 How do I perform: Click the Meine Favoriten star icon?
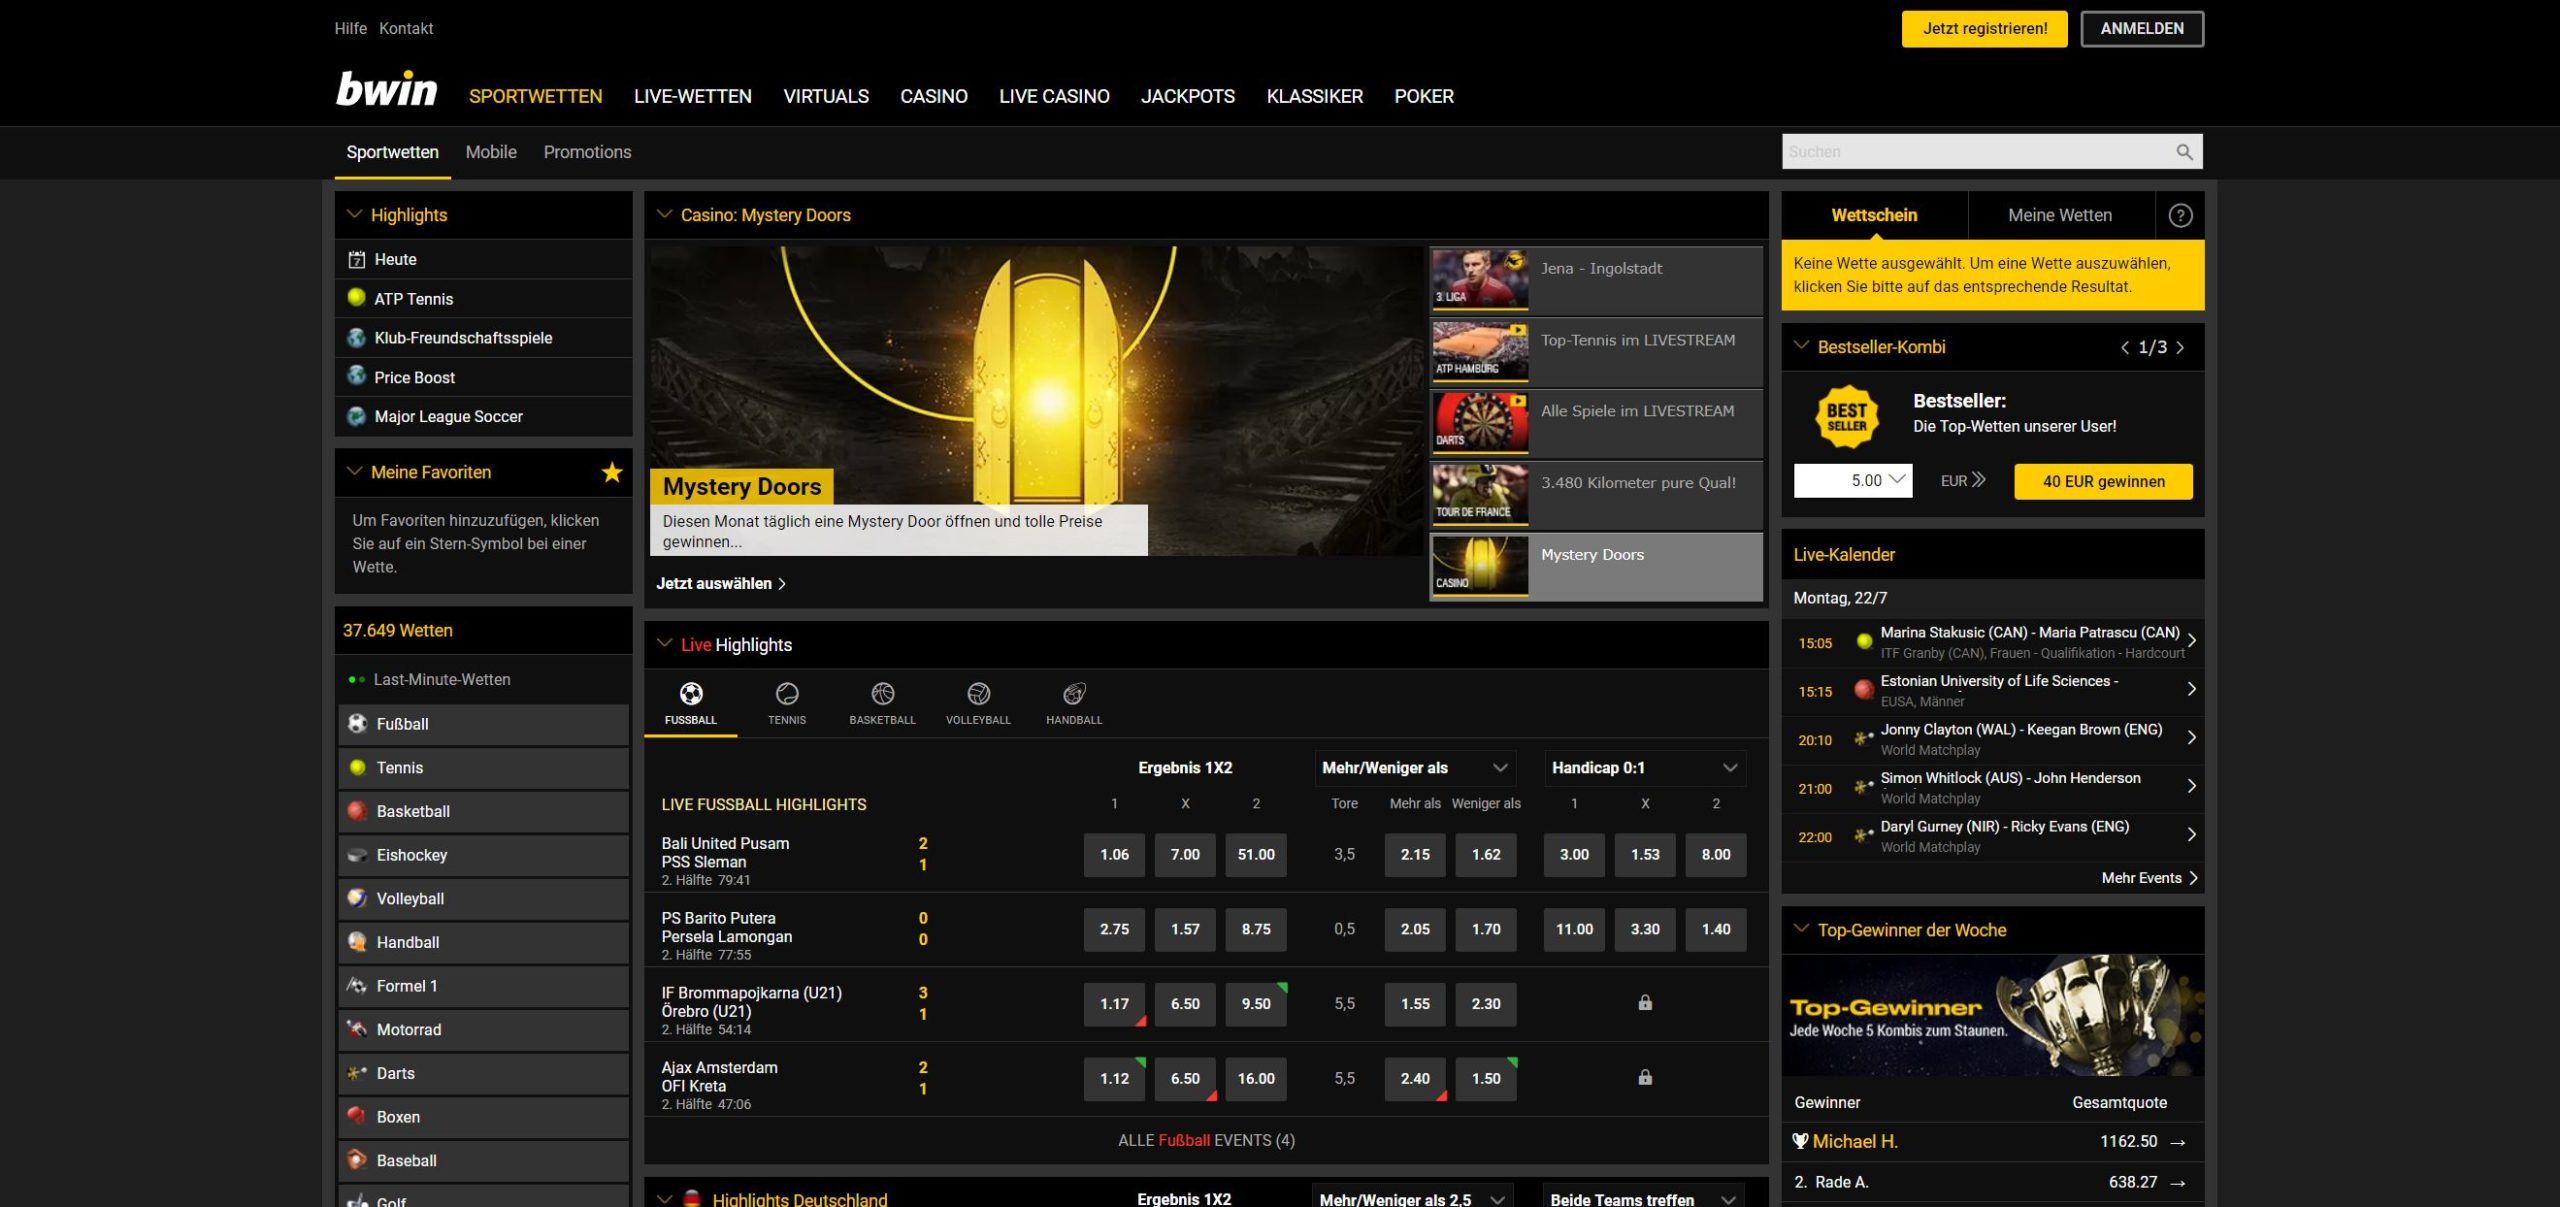[x=612, y=472]
